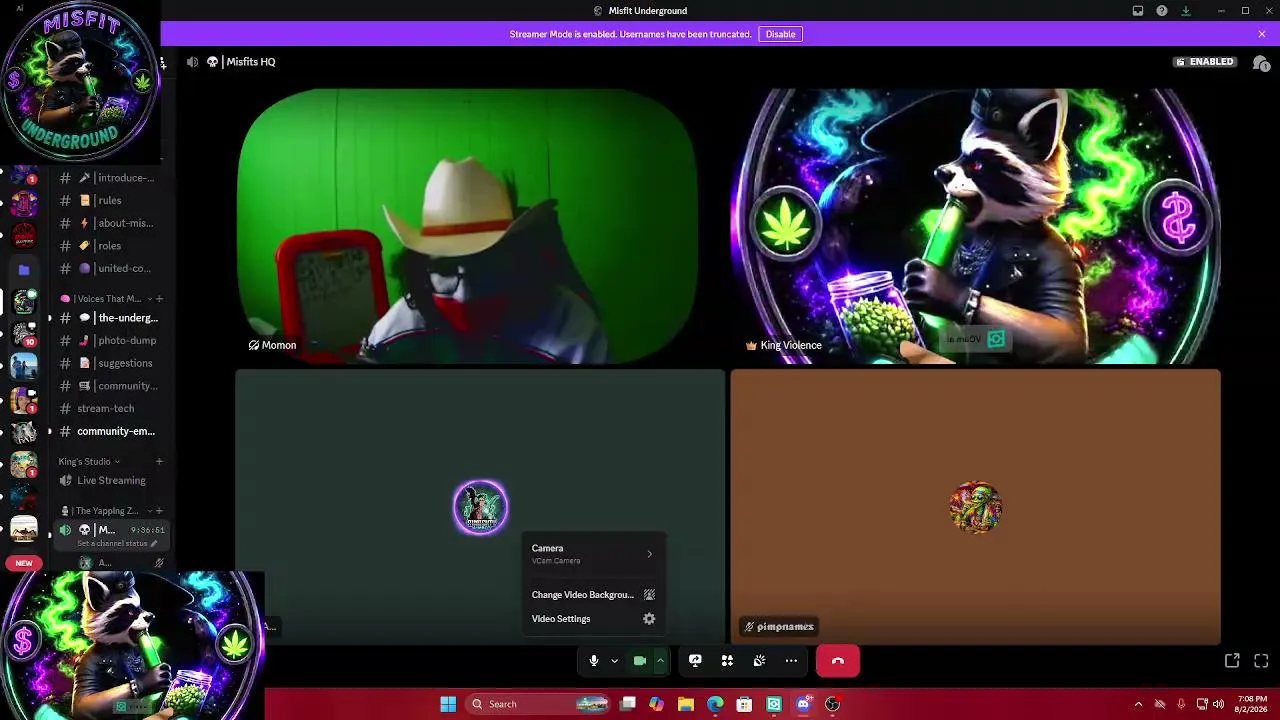Join the Live Streaming voice channel
The height and width of the screenshot is (720, 1280).
click(x=109, y=480)
